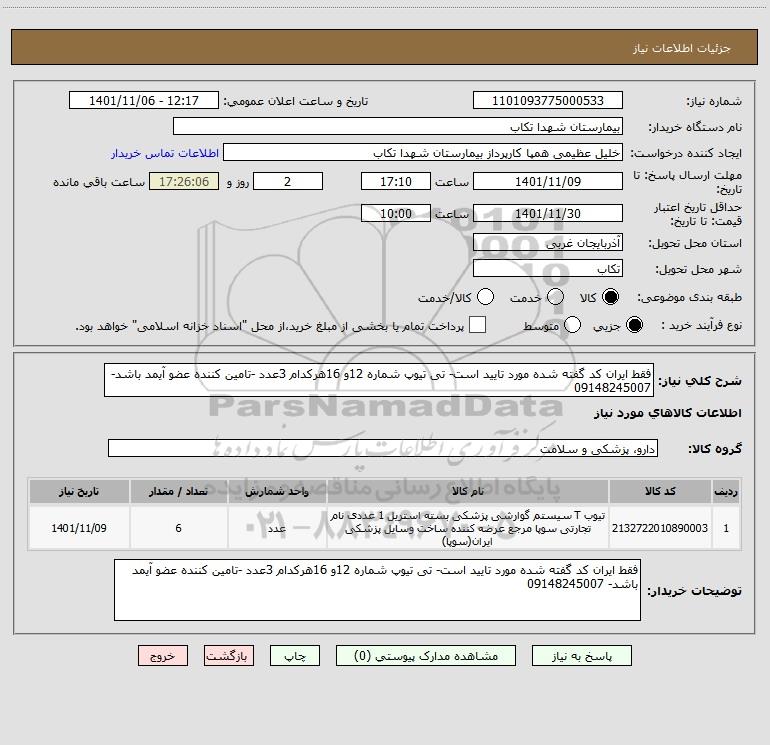Screen dimensions: 770x745
Task: Click the row number cell 1
Action: pyautogui.click(x=726, y=528)
